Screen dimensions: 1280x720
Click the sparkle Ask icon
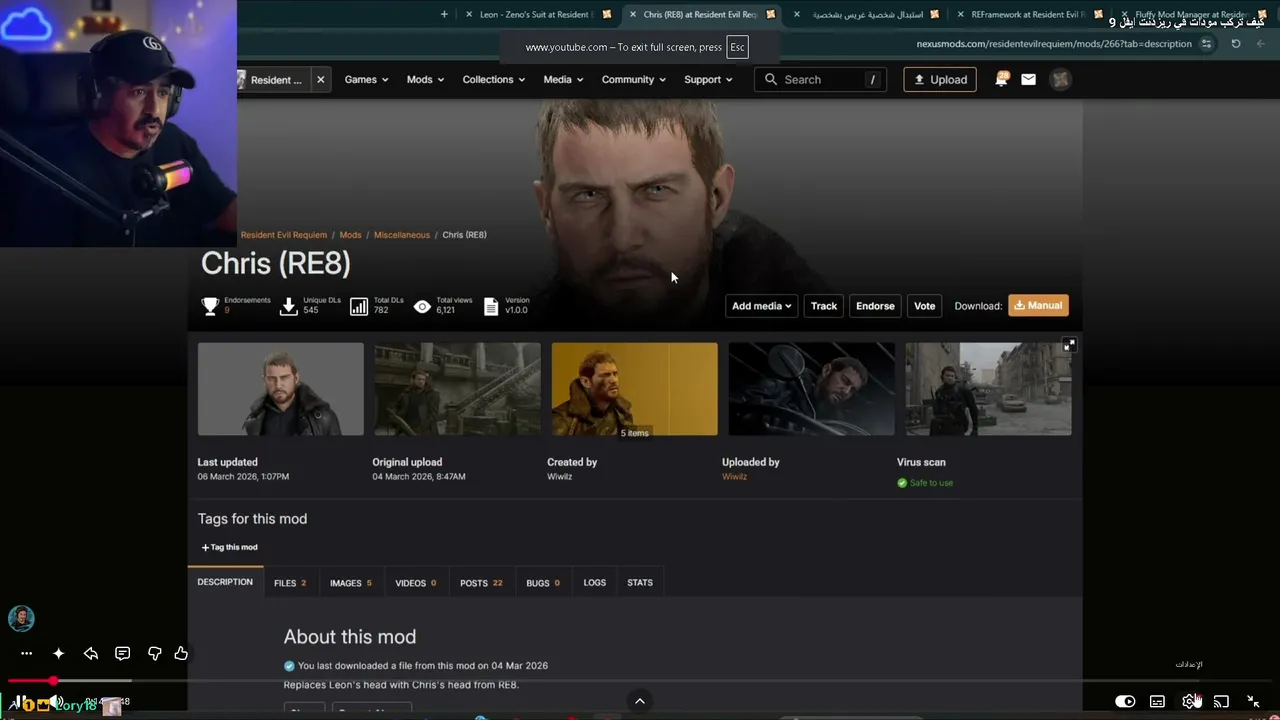click(58, 653)
